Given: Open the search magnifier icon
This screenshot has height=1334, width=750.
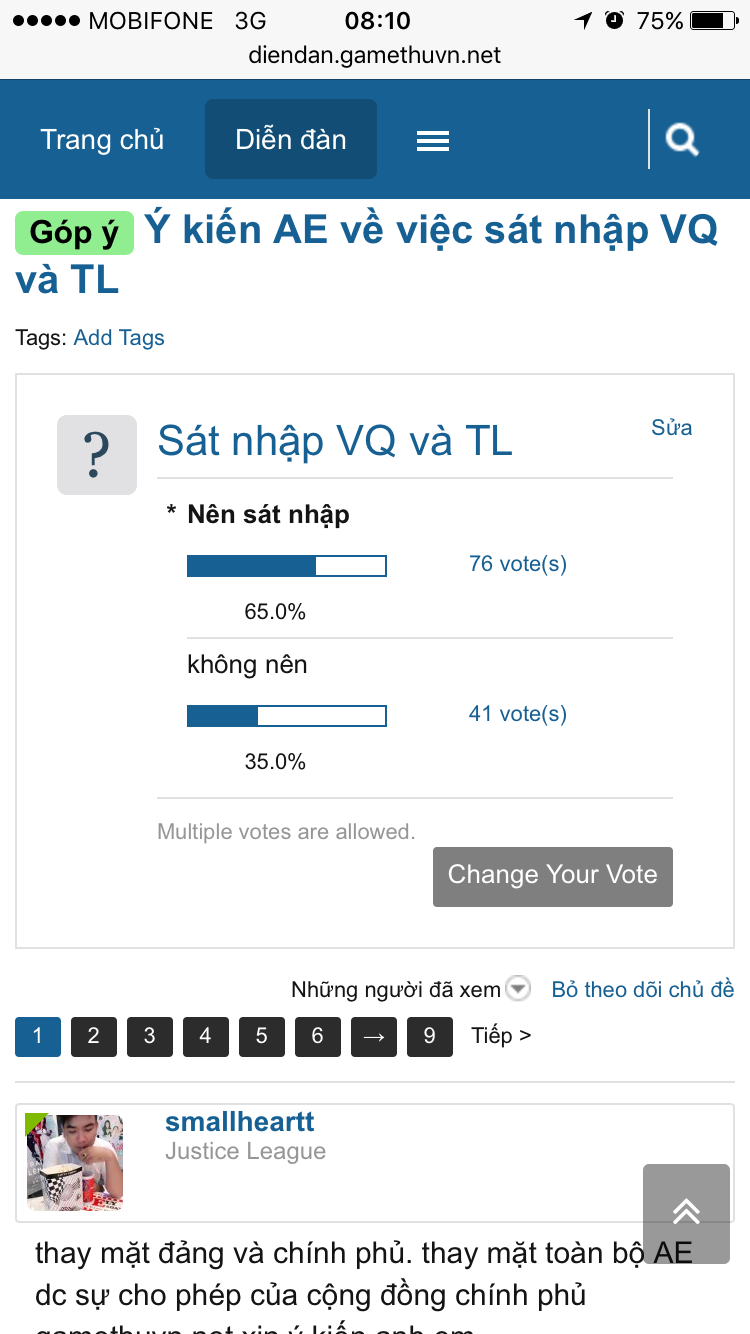Looking at the screenshot, I should (682, 139).
